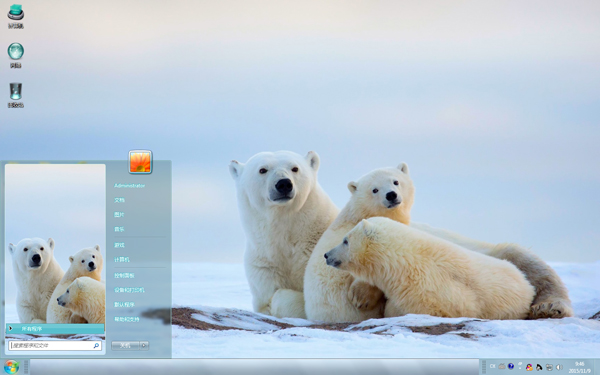Click the CH input language indicator
Viewport: 600px width, 375px height.
coord(492,366)
